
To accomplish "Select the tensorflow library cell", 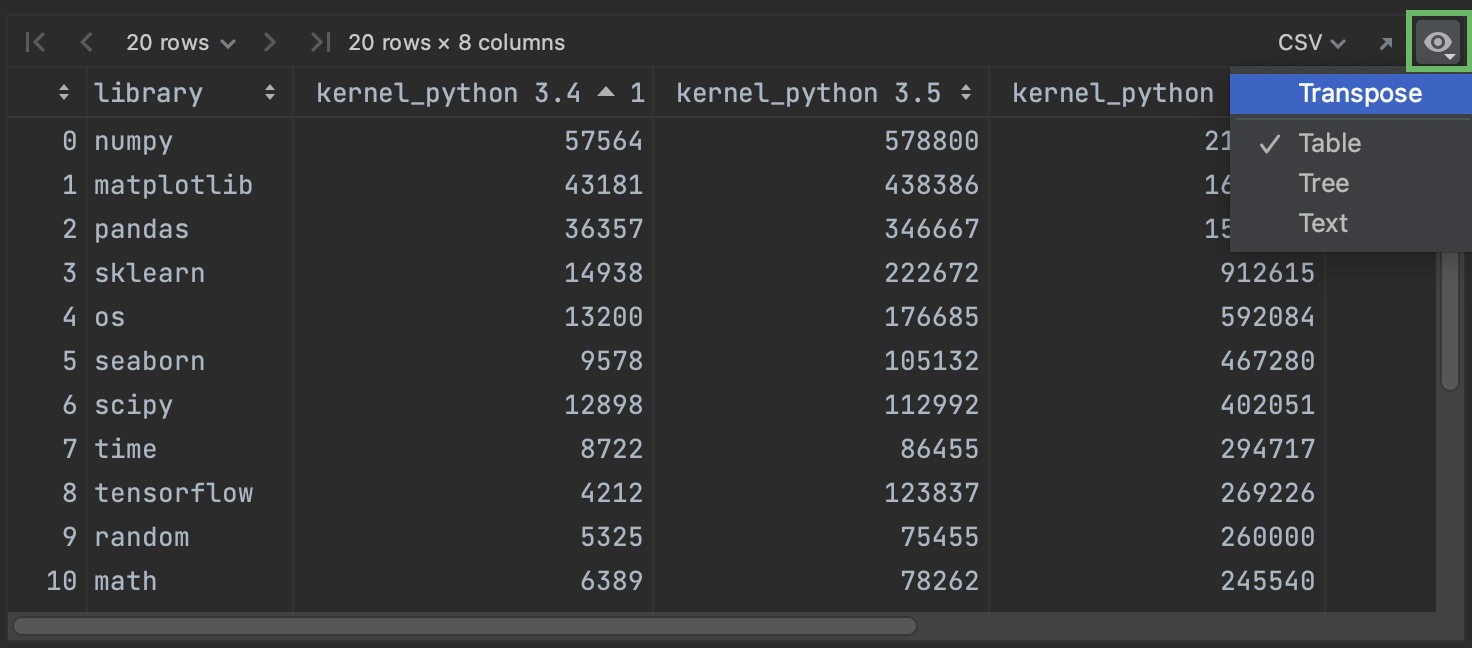I will coord(174,493).
